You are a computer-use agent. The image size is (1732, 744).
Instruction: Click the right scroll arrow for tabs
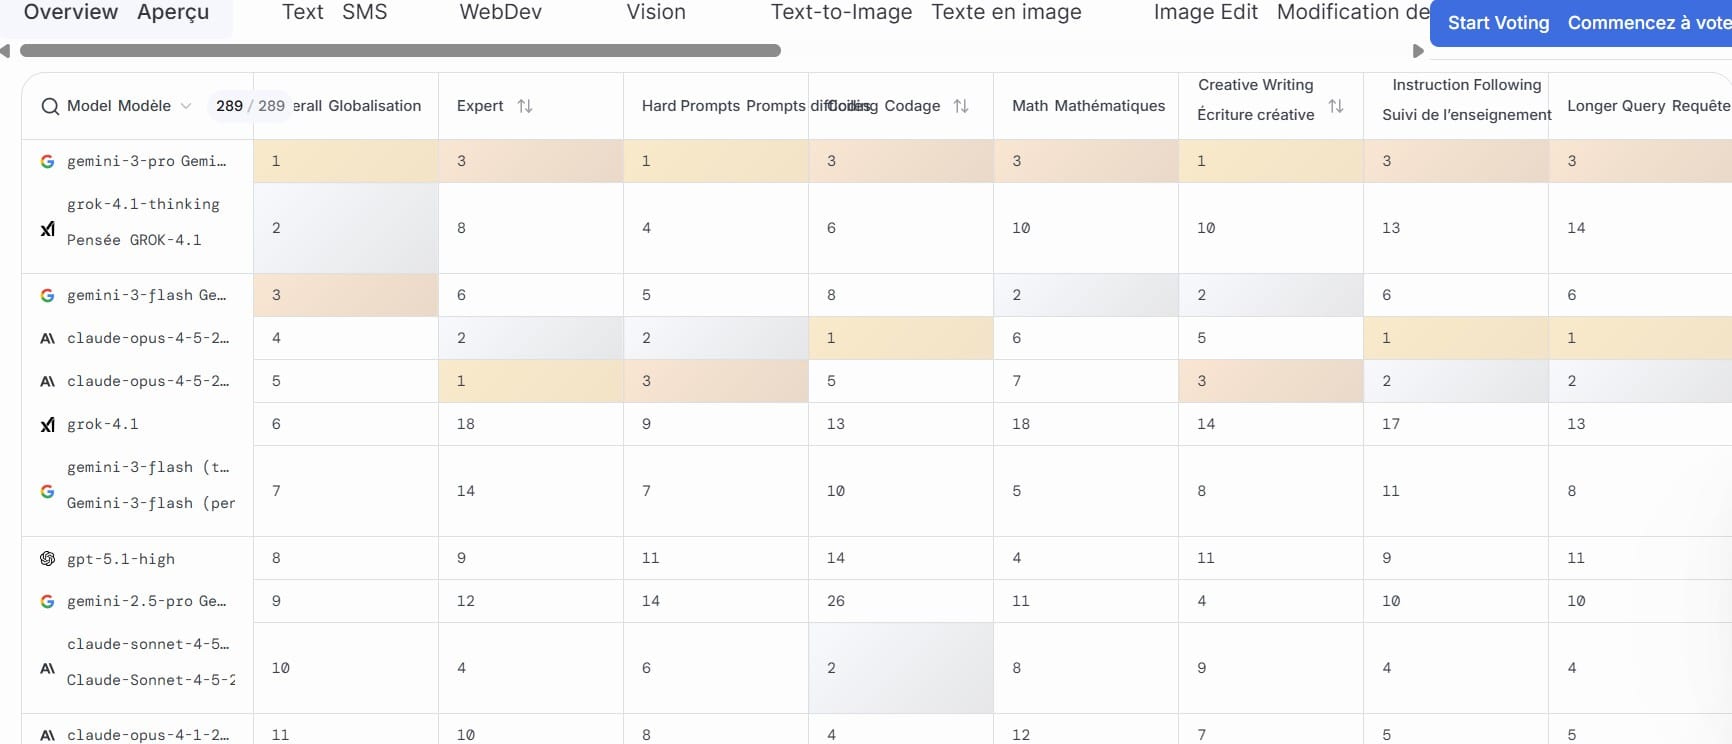click(1417, 51)
